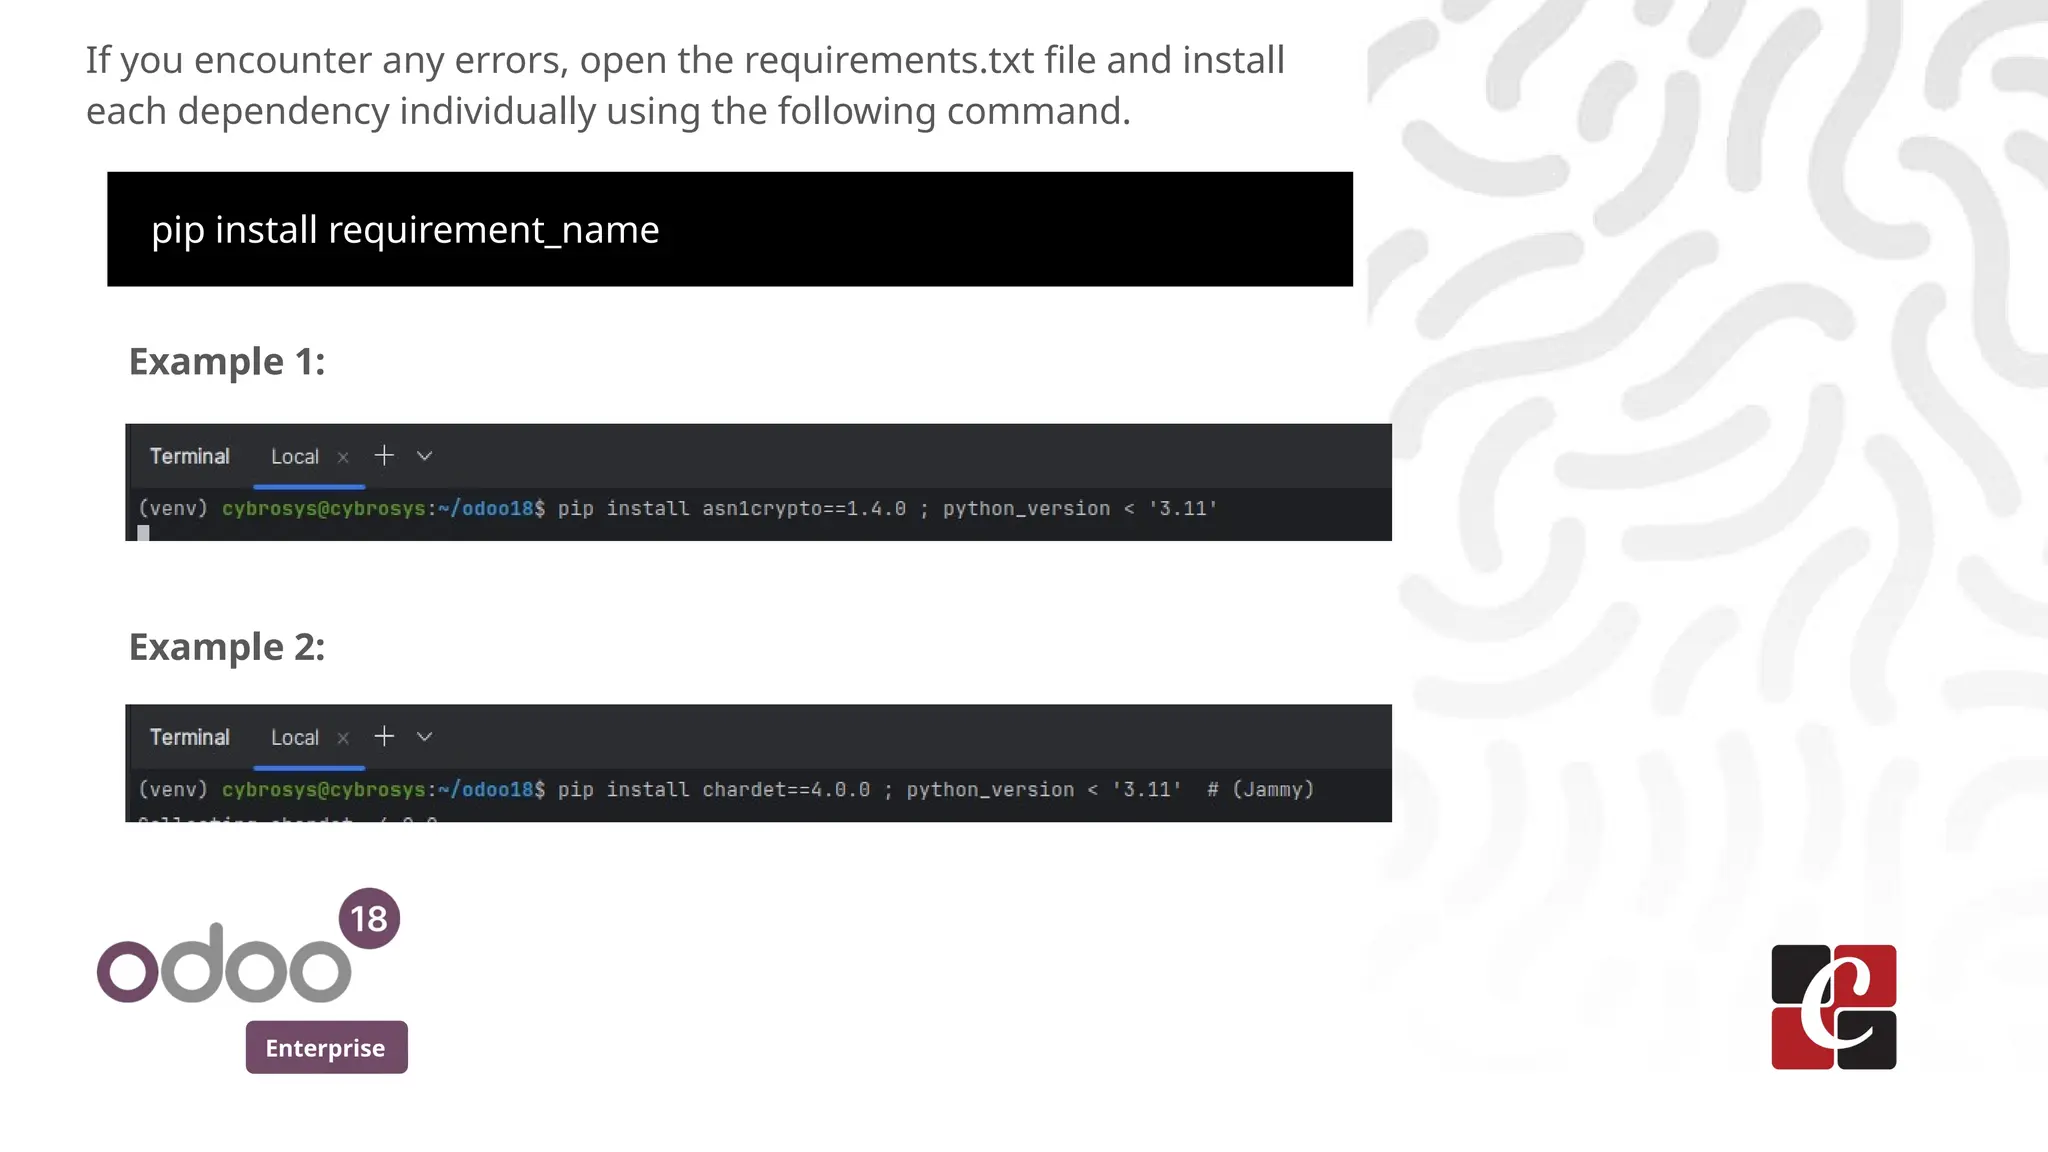
Task: Click the Odoo 18 logo
Action: (248, 947)
